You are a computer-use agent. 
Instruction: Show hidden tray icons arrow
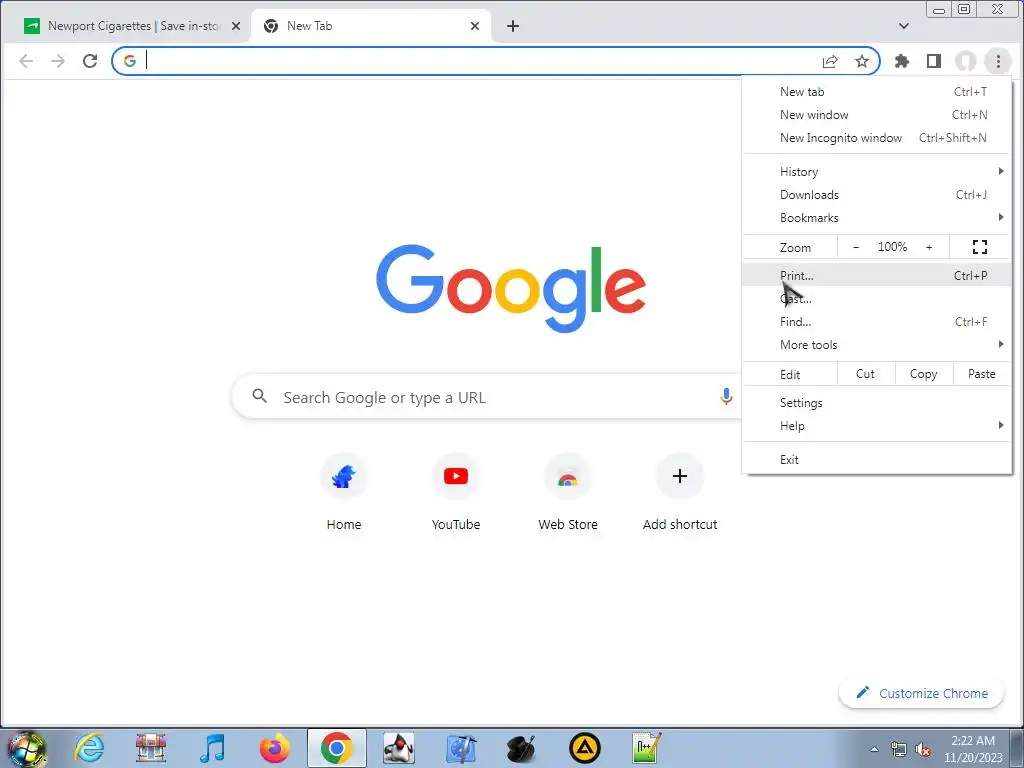tap(874, 749)
